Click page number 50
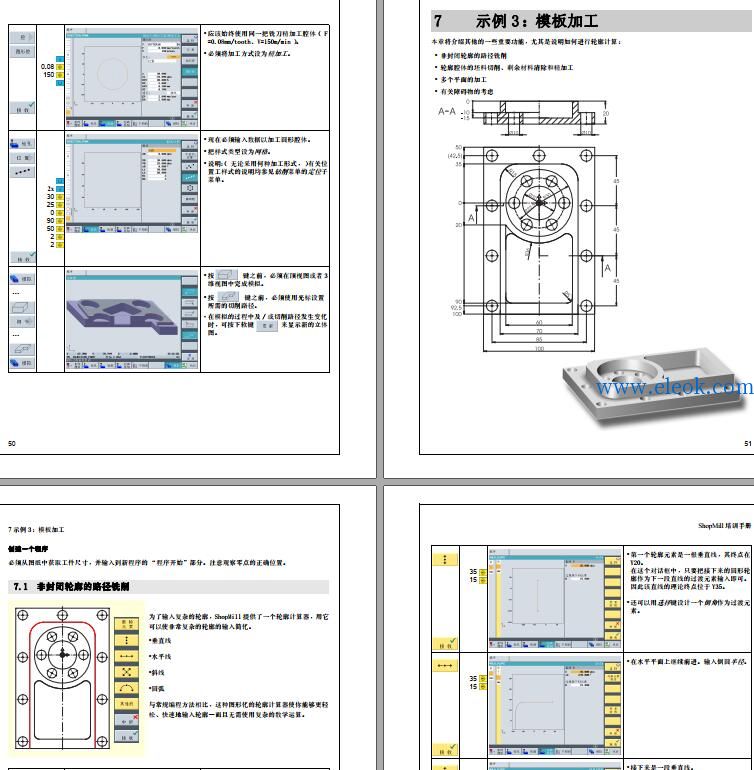The width and height of the screenshot is (754, 770). 12,443
